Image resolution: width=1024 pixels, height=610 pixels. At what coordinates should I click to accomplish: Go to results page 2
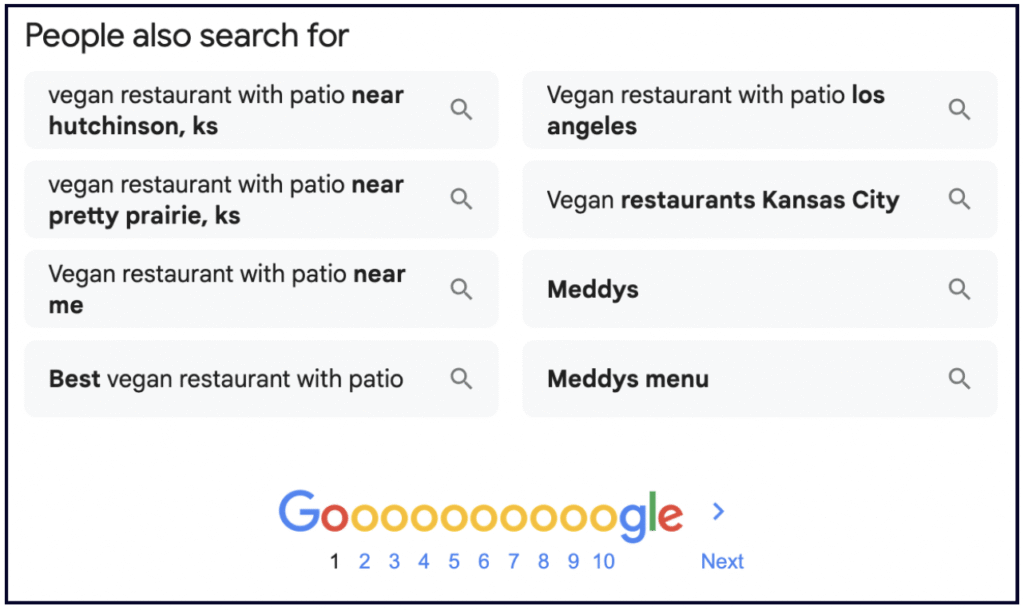364,561
